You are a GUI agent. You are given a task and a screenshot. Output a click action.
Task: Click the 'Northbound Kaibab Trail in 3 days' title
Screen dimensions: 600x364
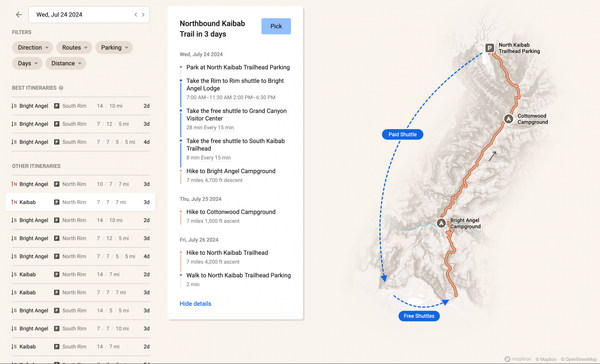(212, 29)
